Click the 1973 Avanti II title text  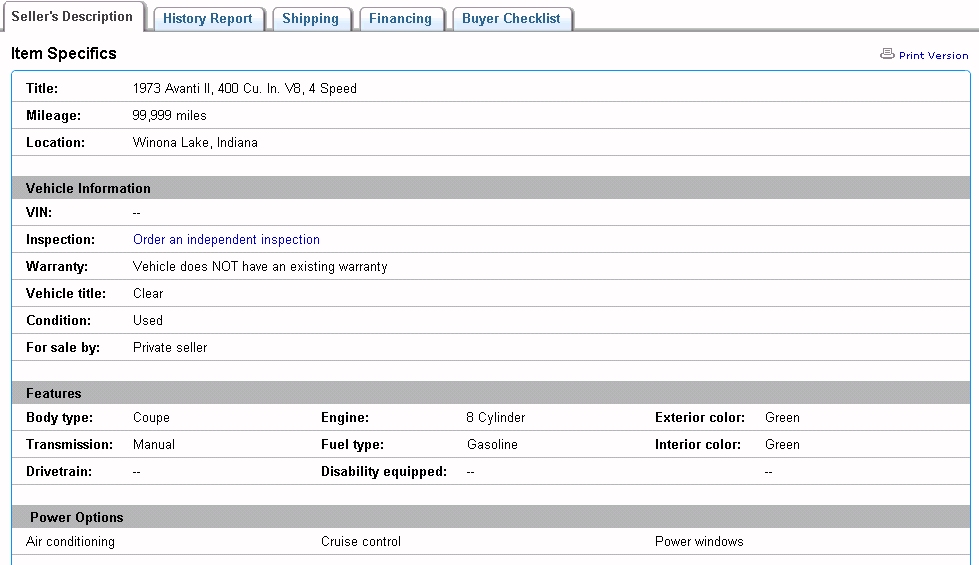tap(244, 89)
